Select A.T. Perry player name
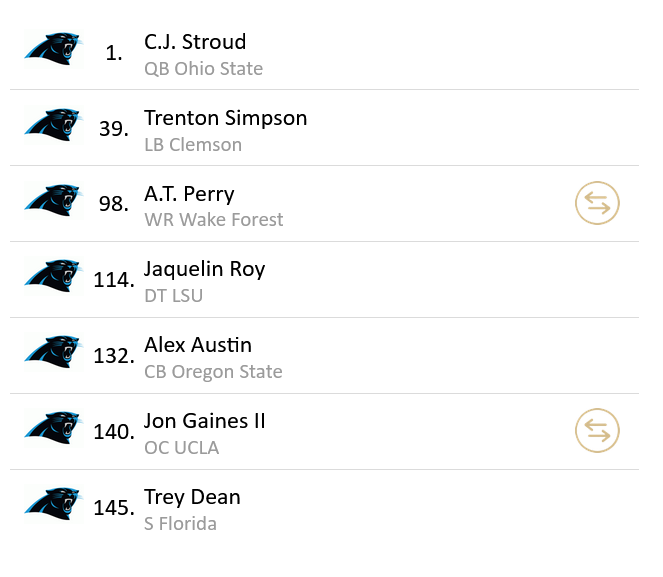This screenshot has height=577, width=663. (x=189, y=194)
